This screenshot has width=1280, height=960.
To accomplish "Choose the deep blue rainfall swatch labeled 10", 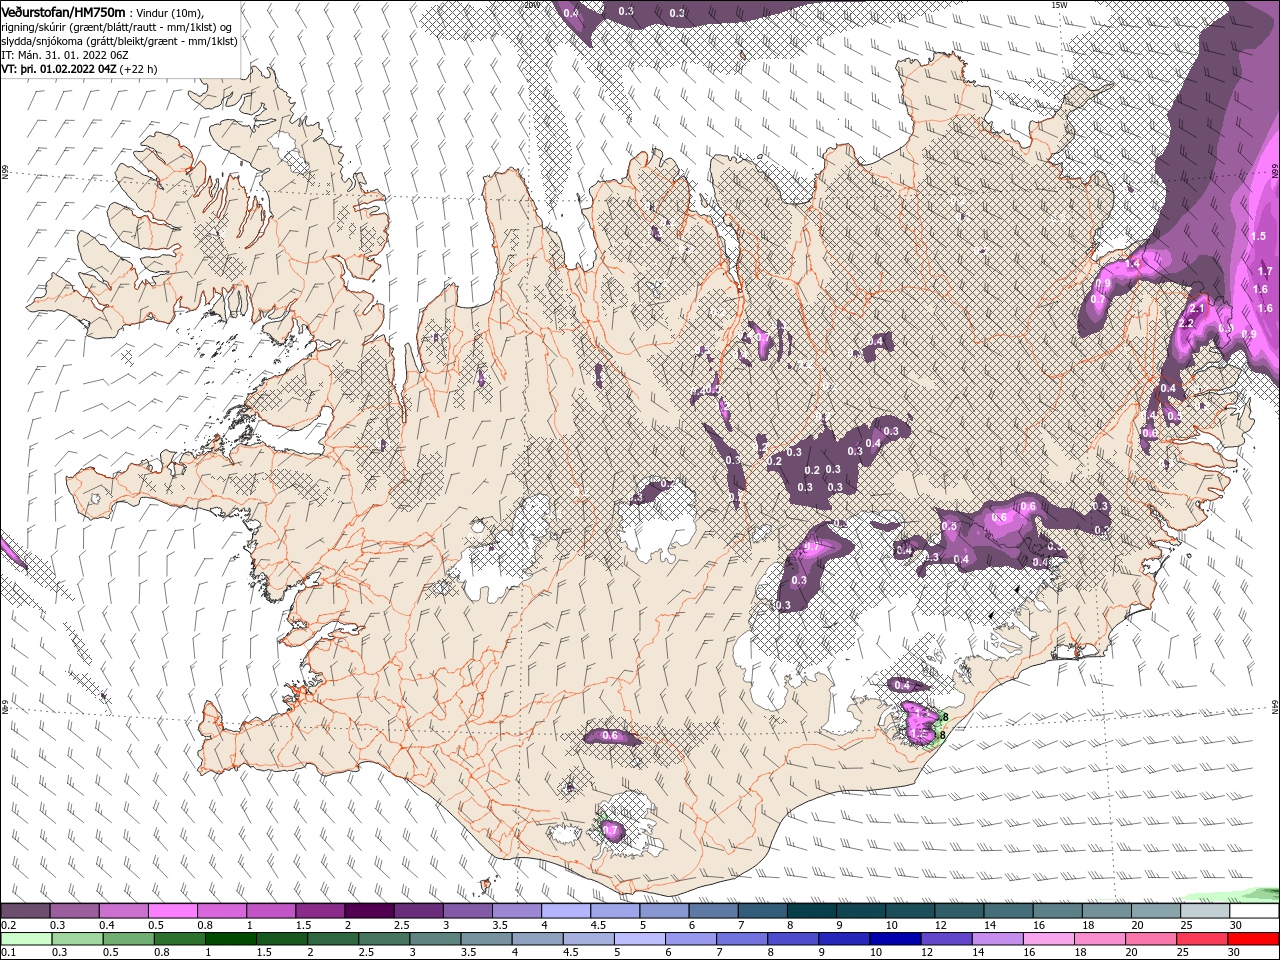I will click(896, 939).
